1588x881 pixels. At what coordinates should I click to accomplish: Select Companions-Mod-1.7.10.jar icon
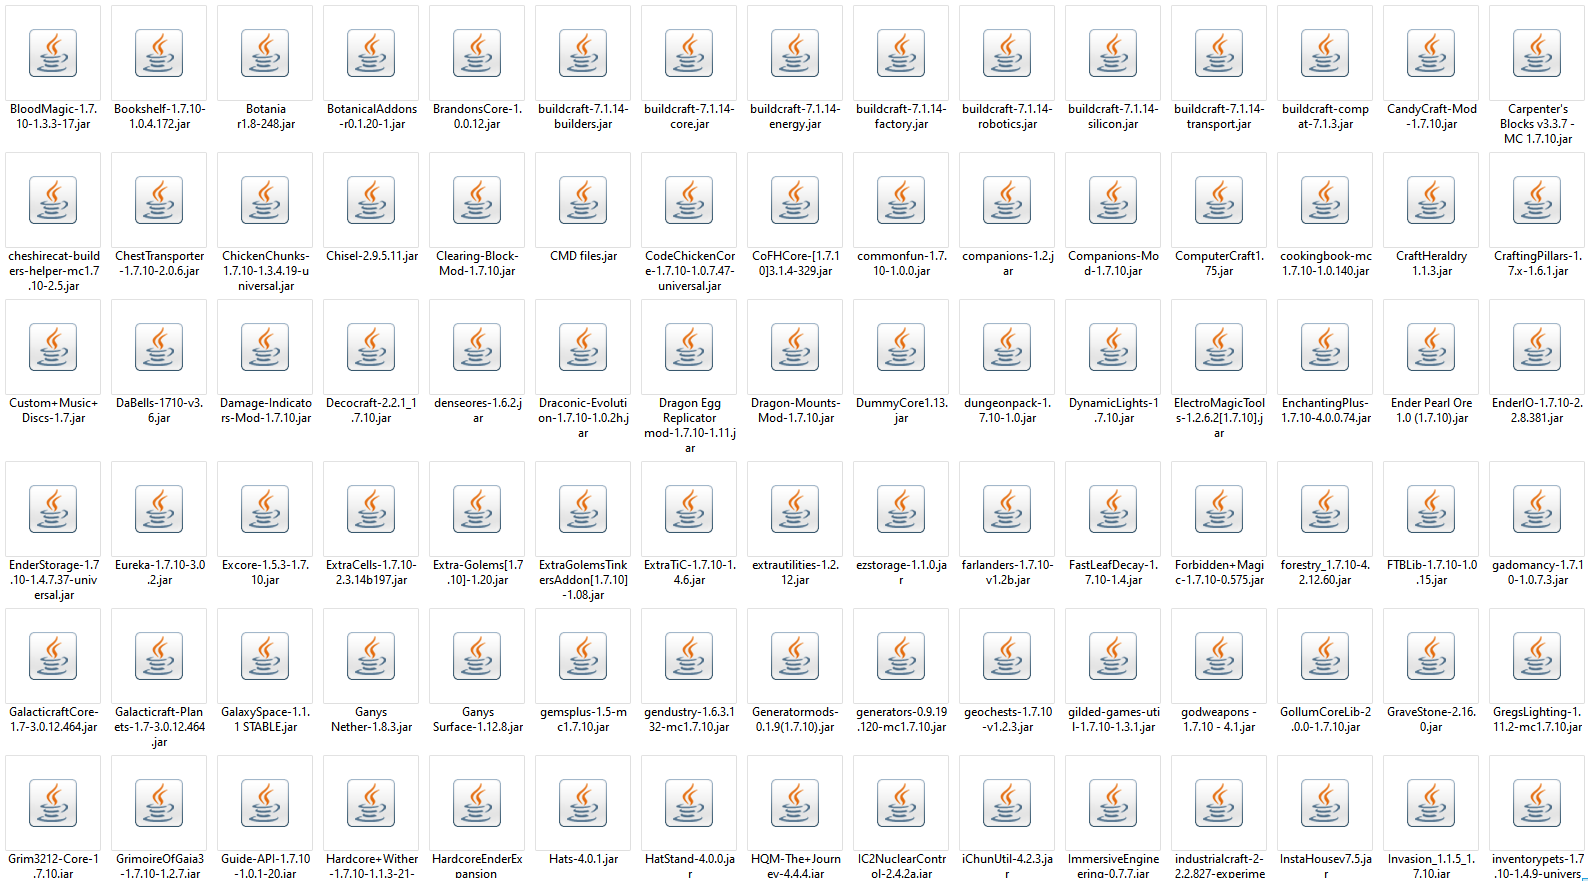(x=1113, y=200)
